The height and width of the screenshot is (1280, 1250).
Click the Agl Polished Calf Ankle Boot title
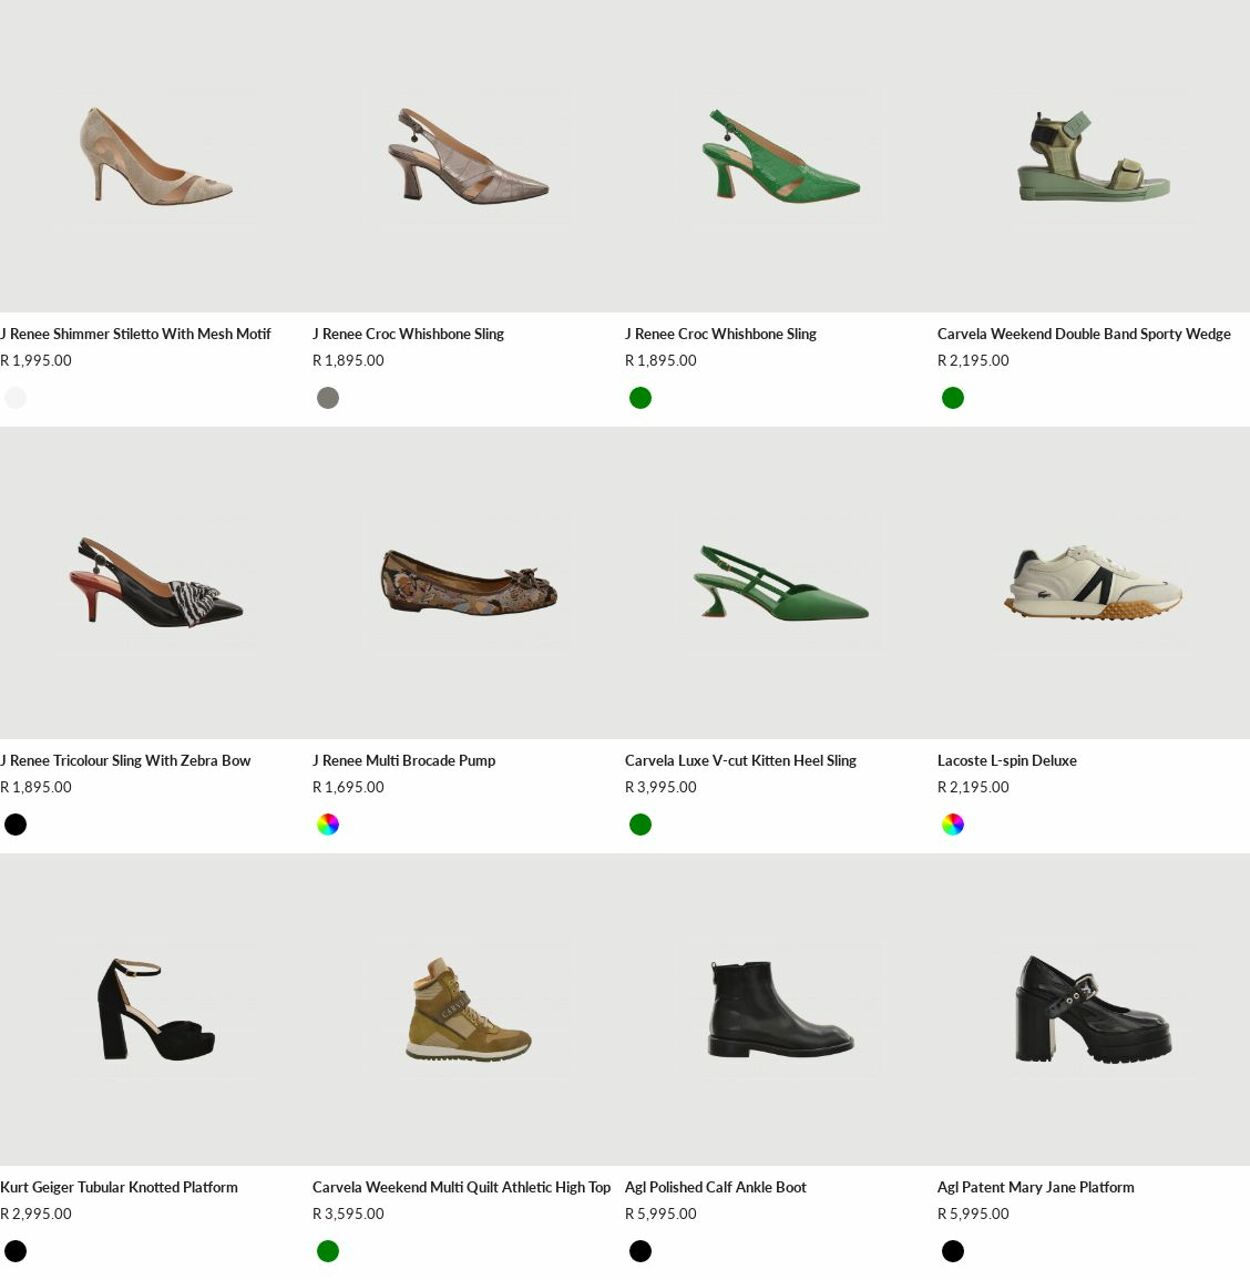pyautogui.click(x=716, y=1187)
